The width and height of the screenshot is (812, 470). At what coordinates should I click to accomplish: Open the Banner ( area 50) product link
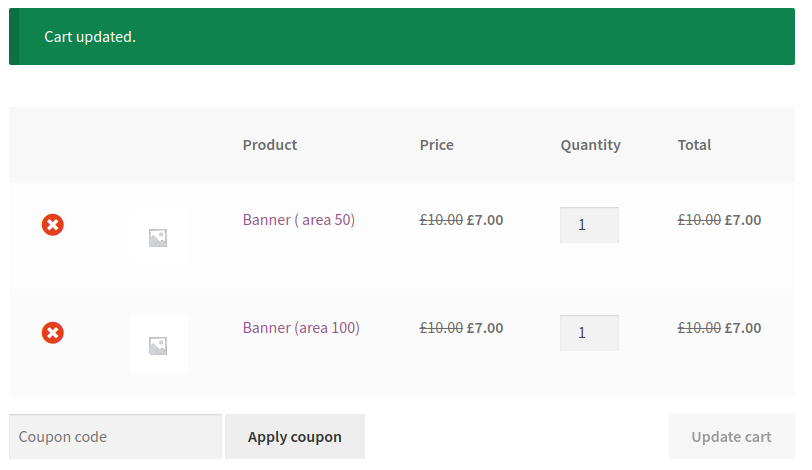(x=299, y=220)
